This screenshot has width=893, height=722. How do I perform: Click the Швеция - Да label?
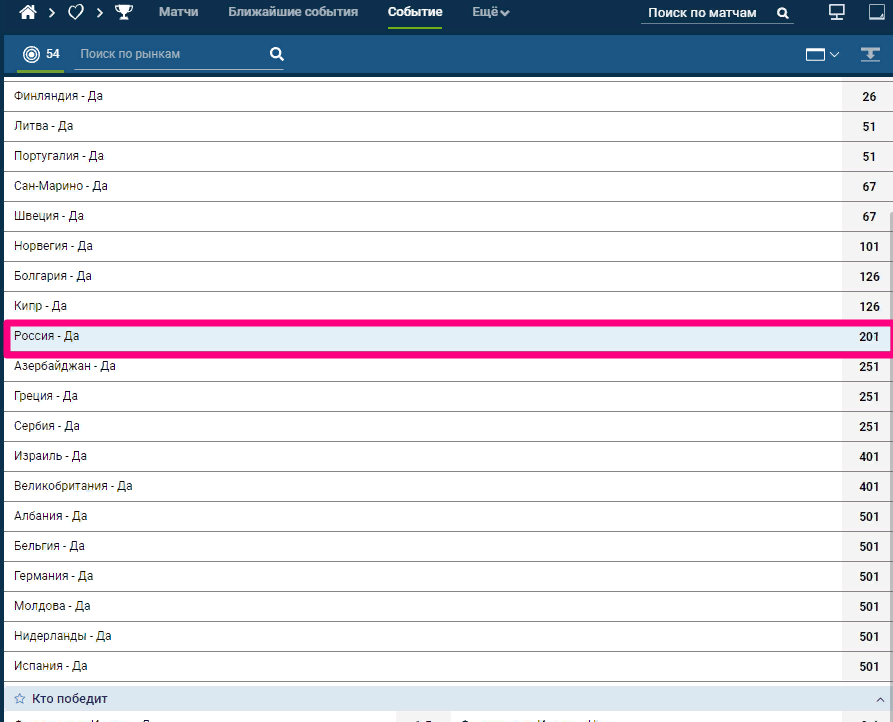(48, 216)
